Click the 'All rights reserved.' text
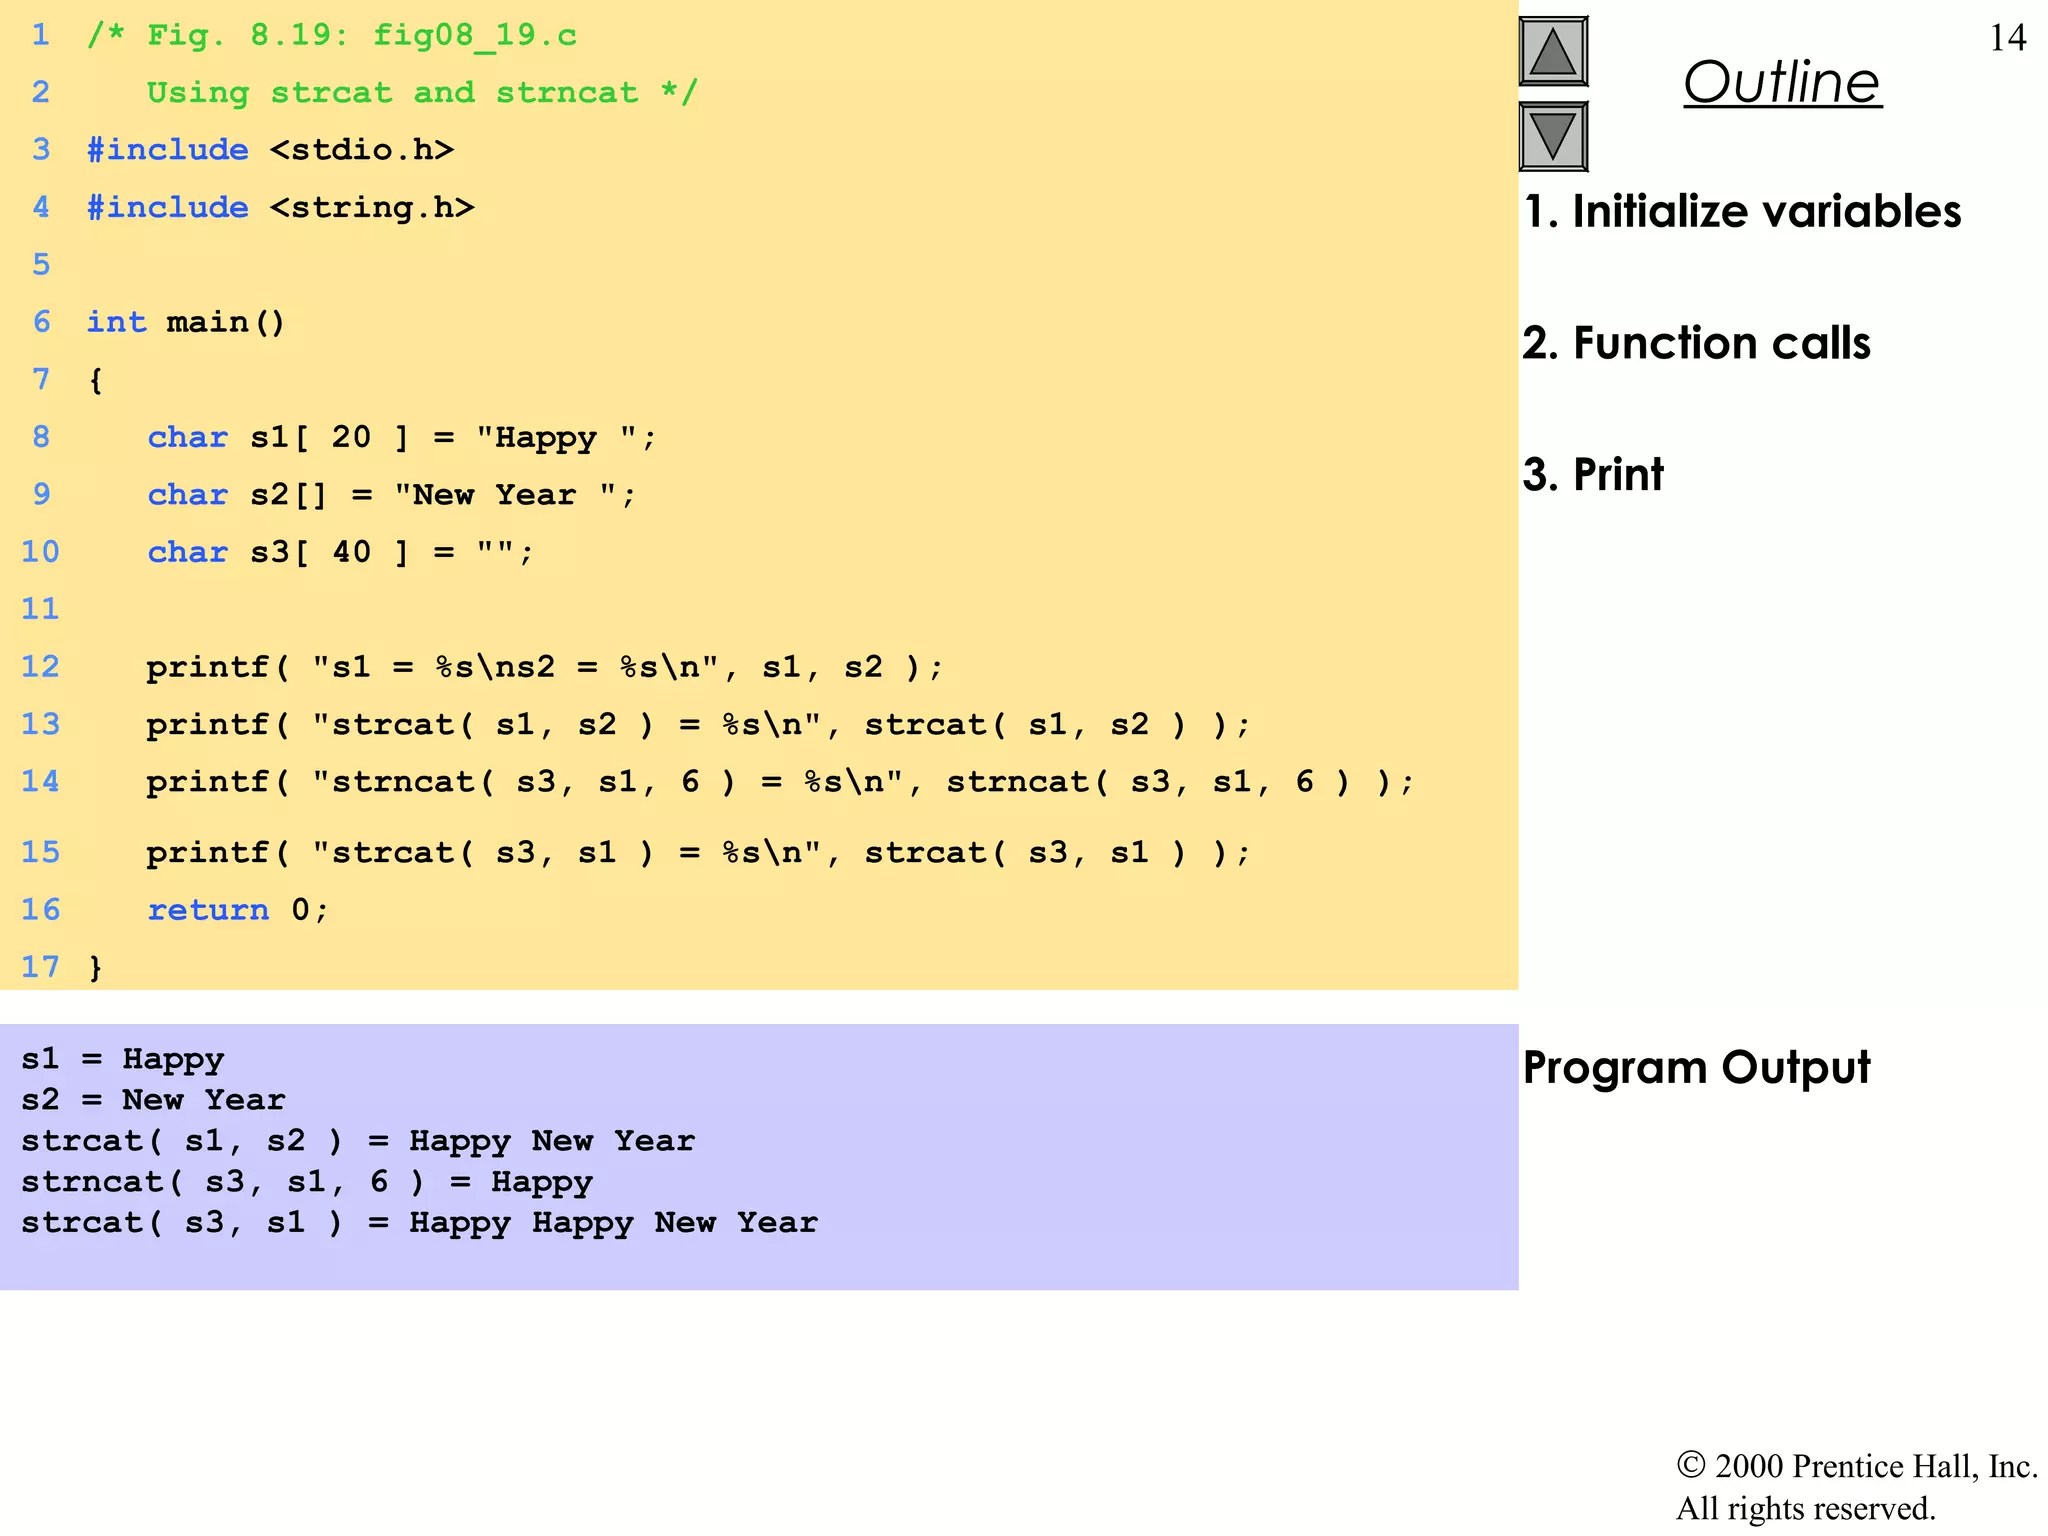This screenshot has width=2048, height=1536. click(x=1806, y=1508)
